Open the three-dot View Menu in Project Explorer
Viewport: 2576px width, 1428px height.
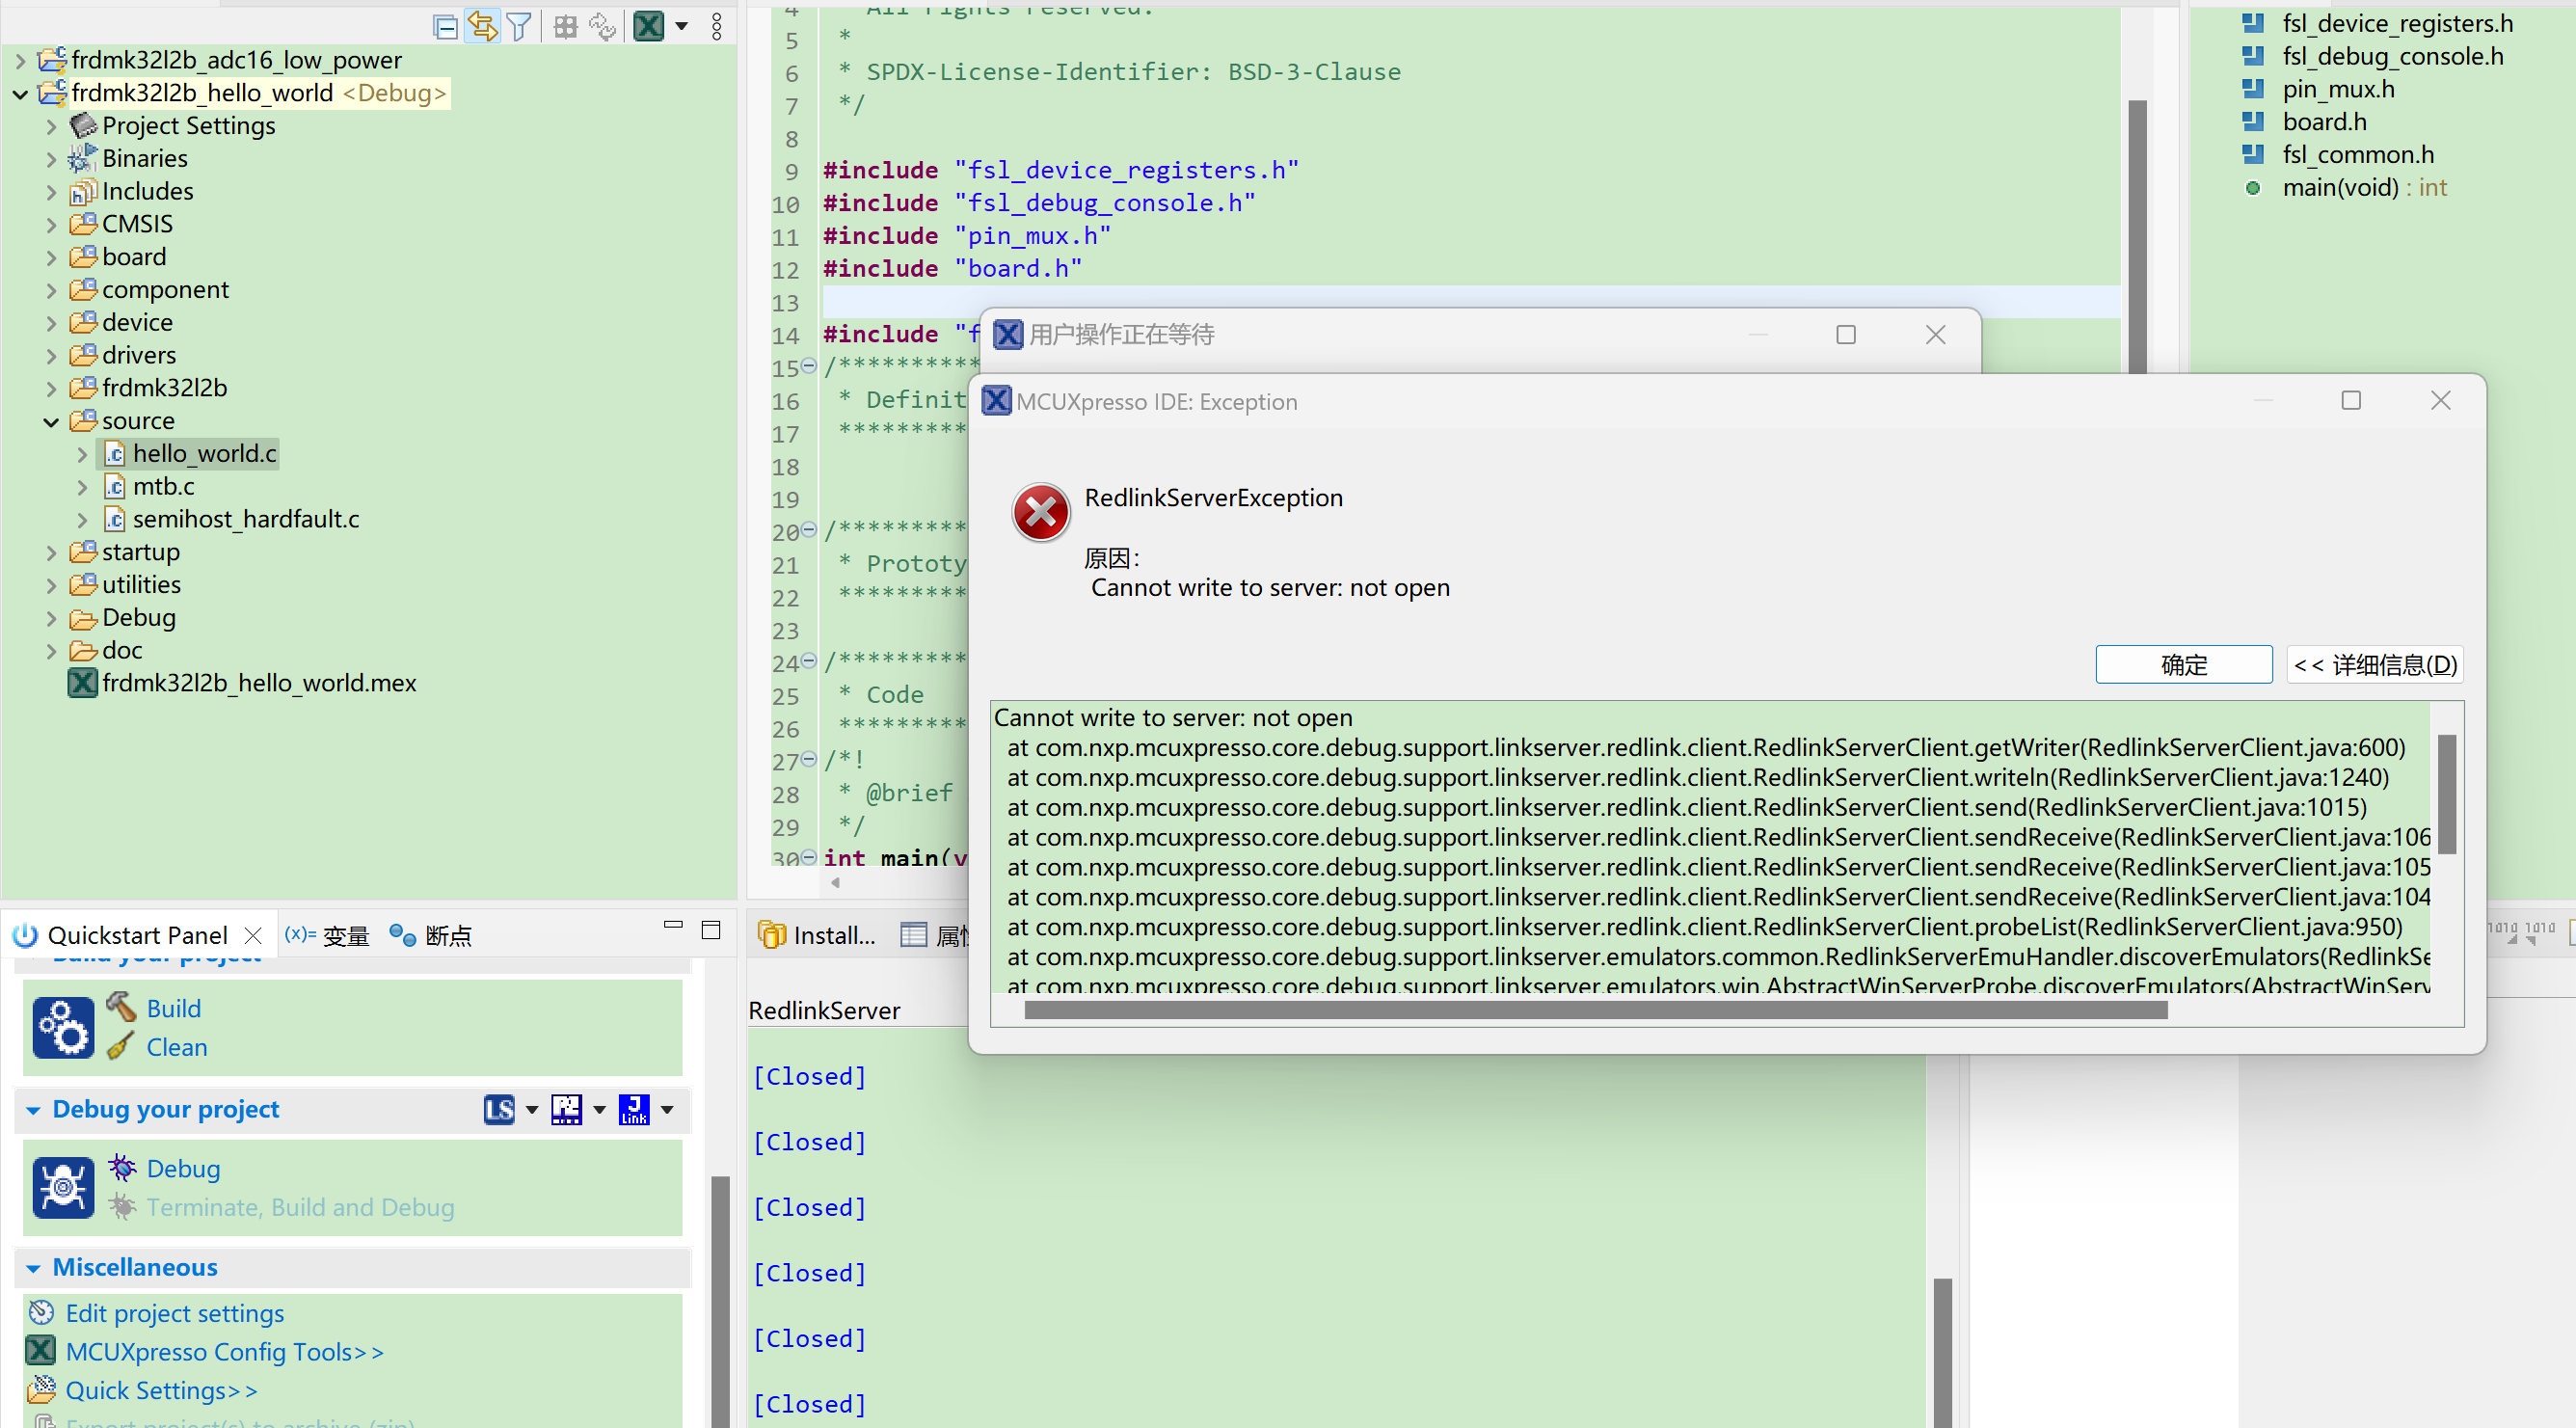point(717,25)
